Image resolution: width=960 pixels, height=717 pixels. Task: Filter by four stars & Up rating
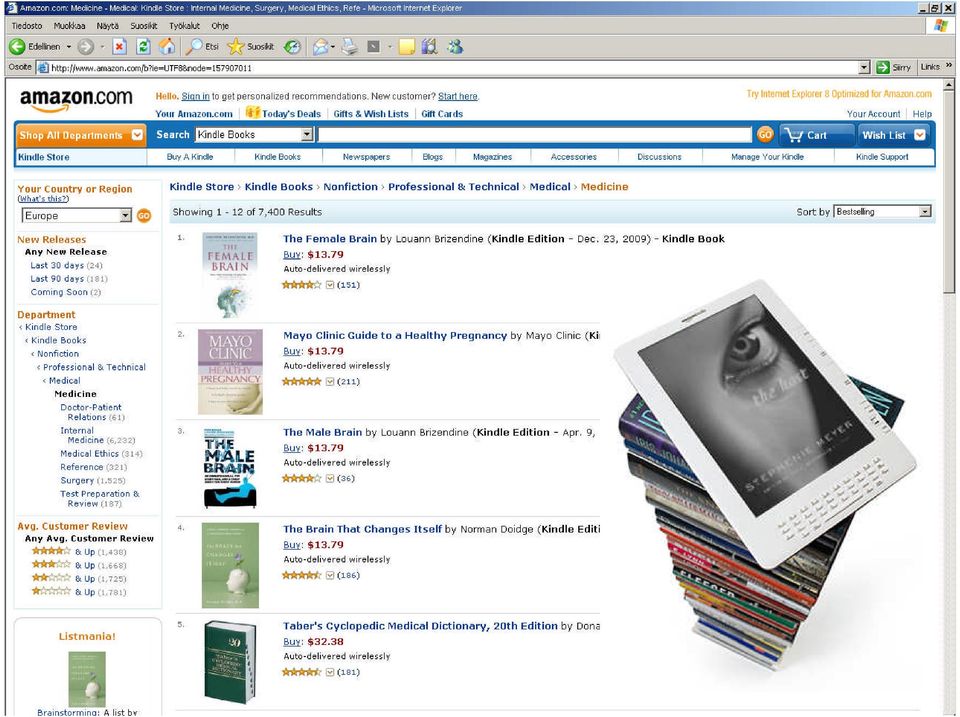(79, 552)
